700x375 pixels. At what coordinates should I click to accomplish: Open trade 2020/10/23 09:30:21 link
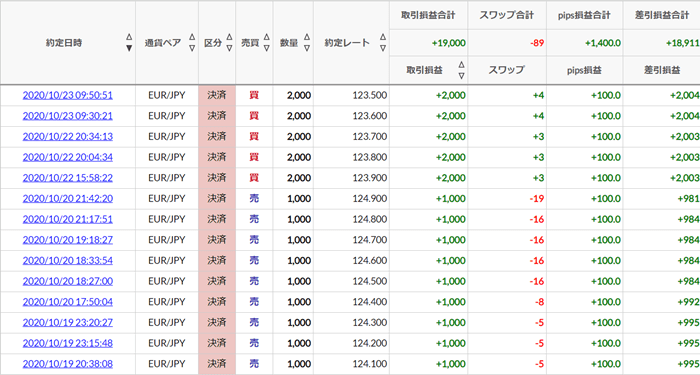point(68,116)
